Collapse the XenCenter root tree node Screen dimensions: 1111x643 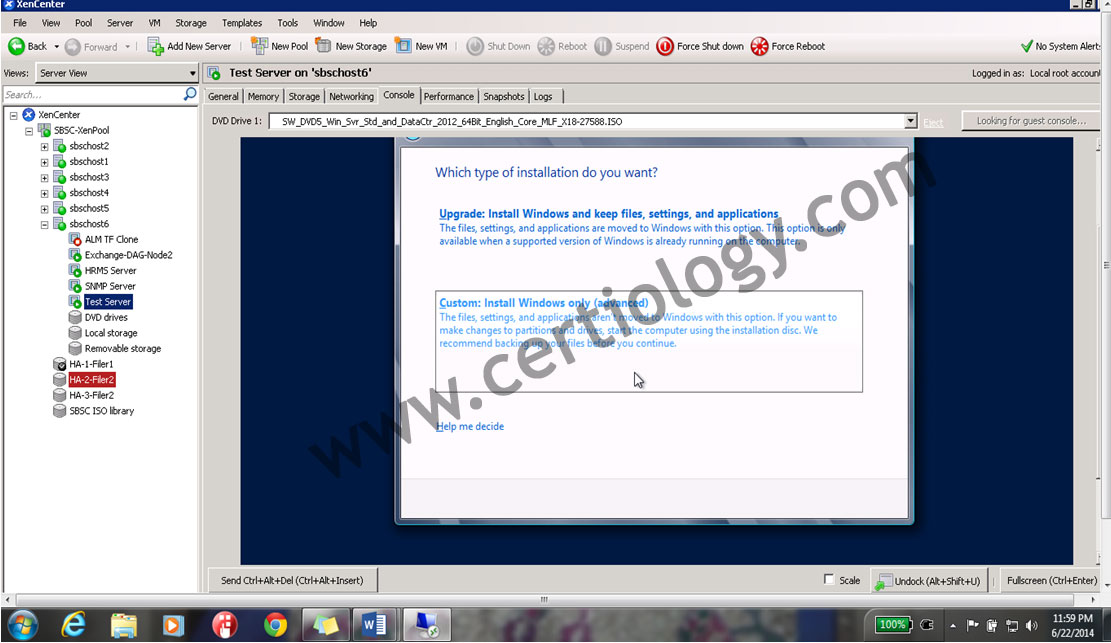(x=13, y=115)
